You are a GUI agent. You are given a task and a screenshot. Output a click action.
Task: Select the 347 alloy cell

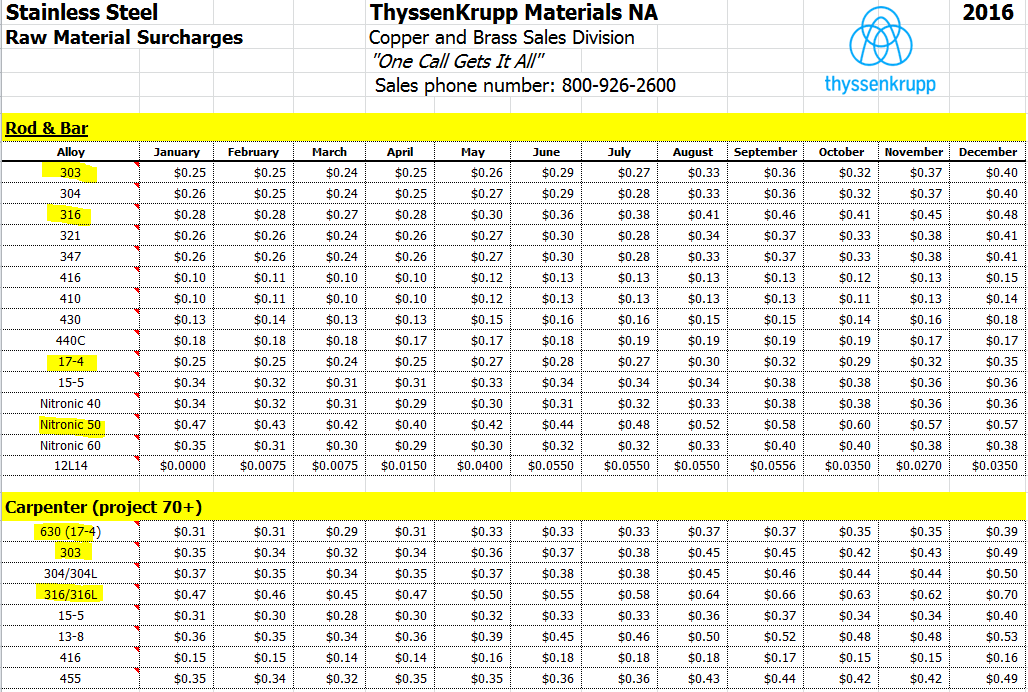coord(70,257)
